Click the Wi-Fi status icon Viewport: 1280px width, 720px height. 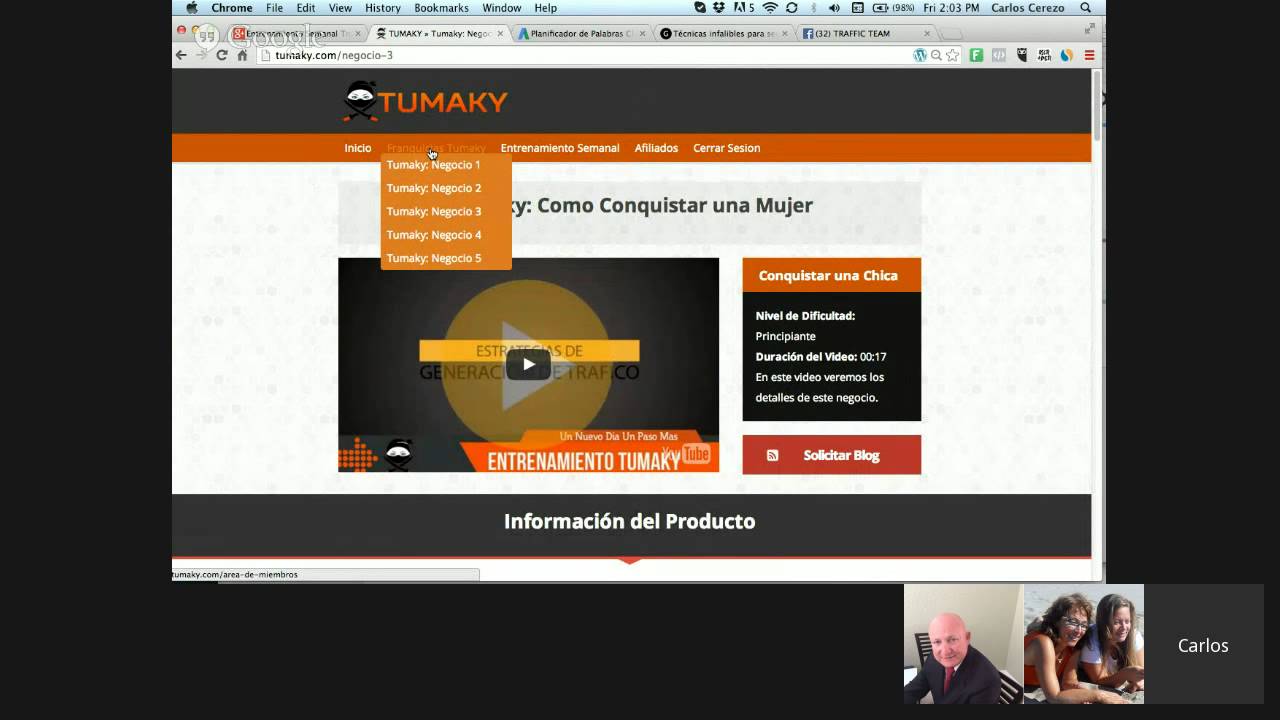770,7
